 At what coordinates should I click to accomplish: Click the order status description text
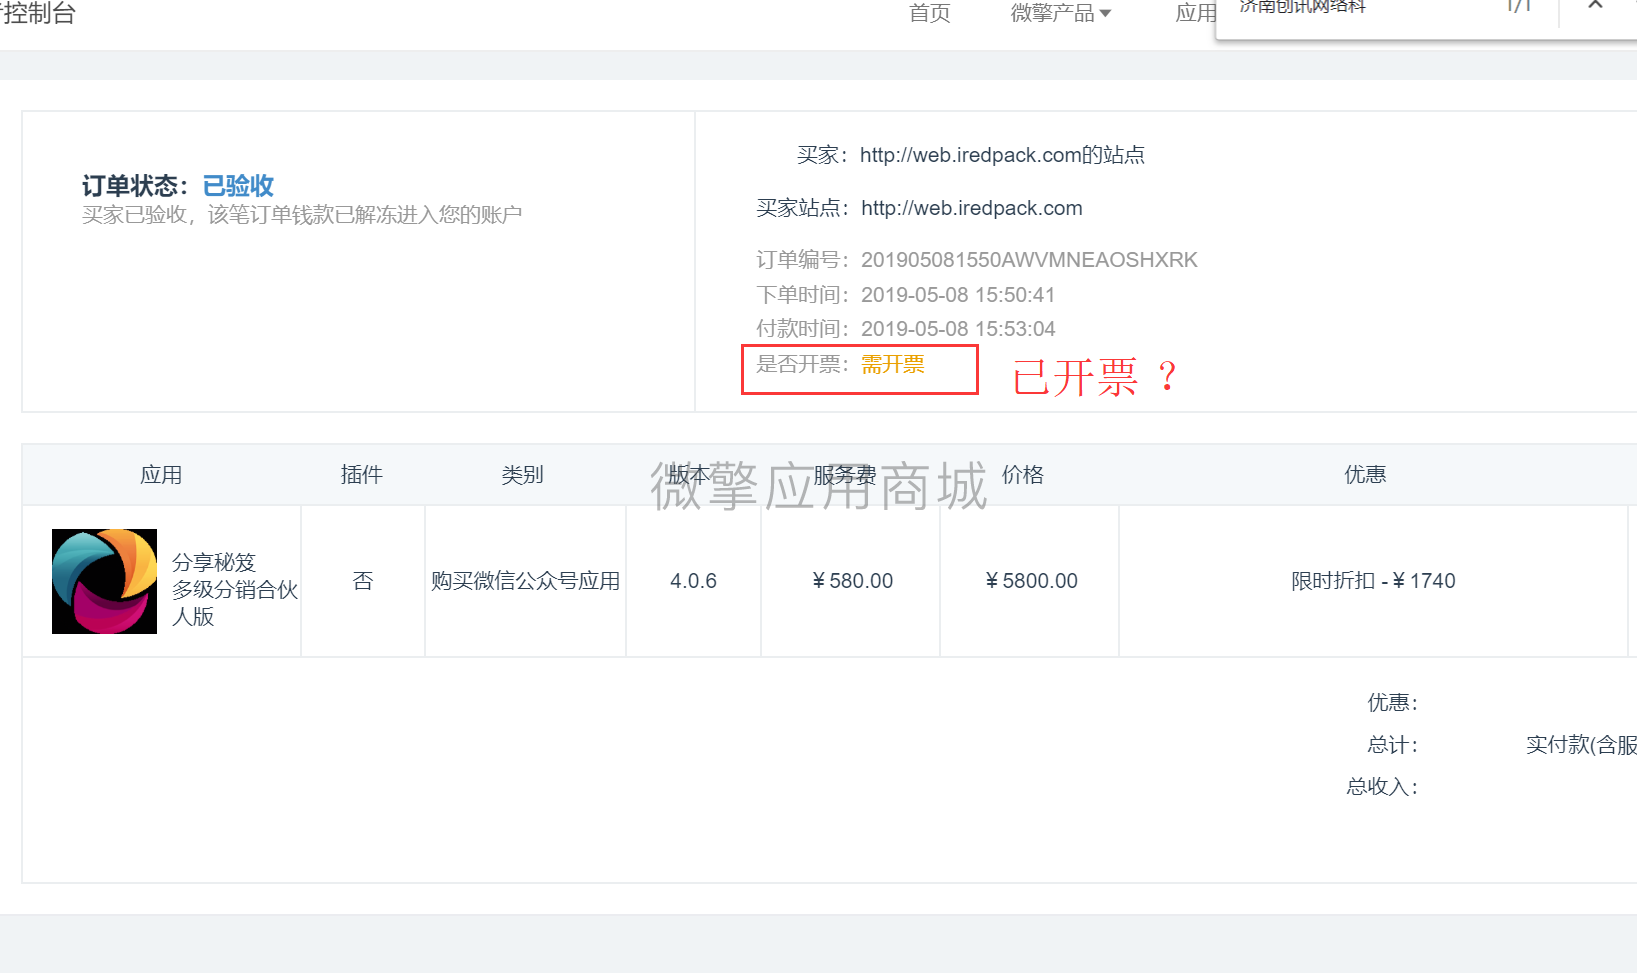pyautogui.click(x=302, y=215)
